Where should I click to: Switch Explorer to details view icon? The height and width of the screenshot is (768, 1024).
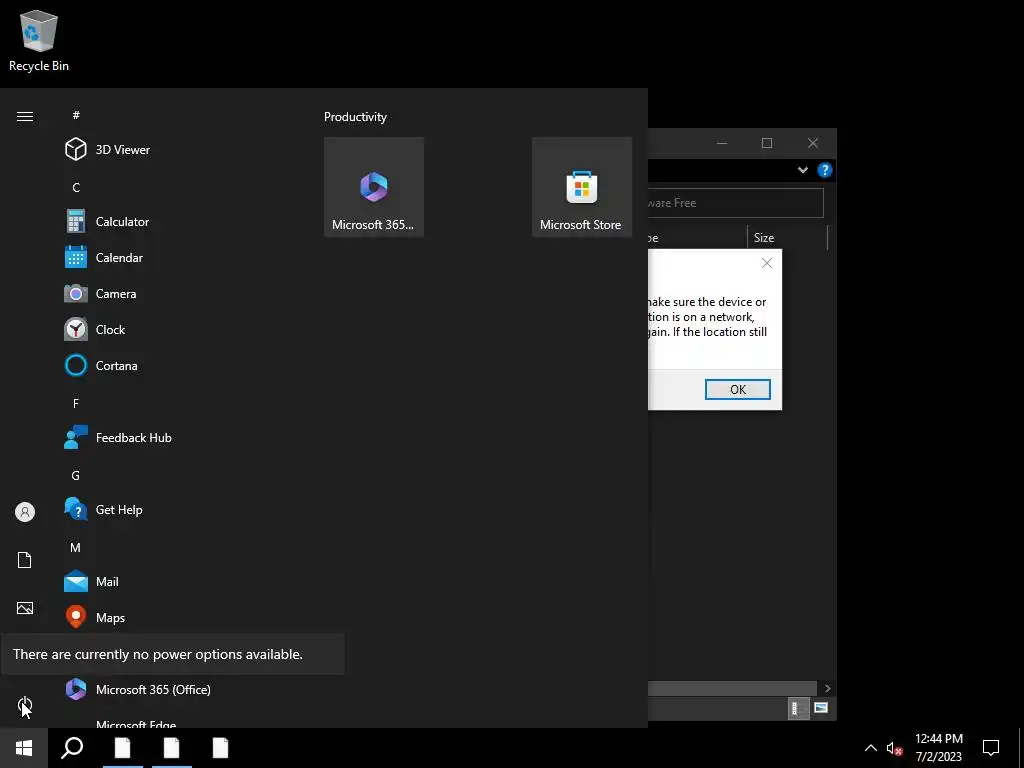click(x=797, y=708)
